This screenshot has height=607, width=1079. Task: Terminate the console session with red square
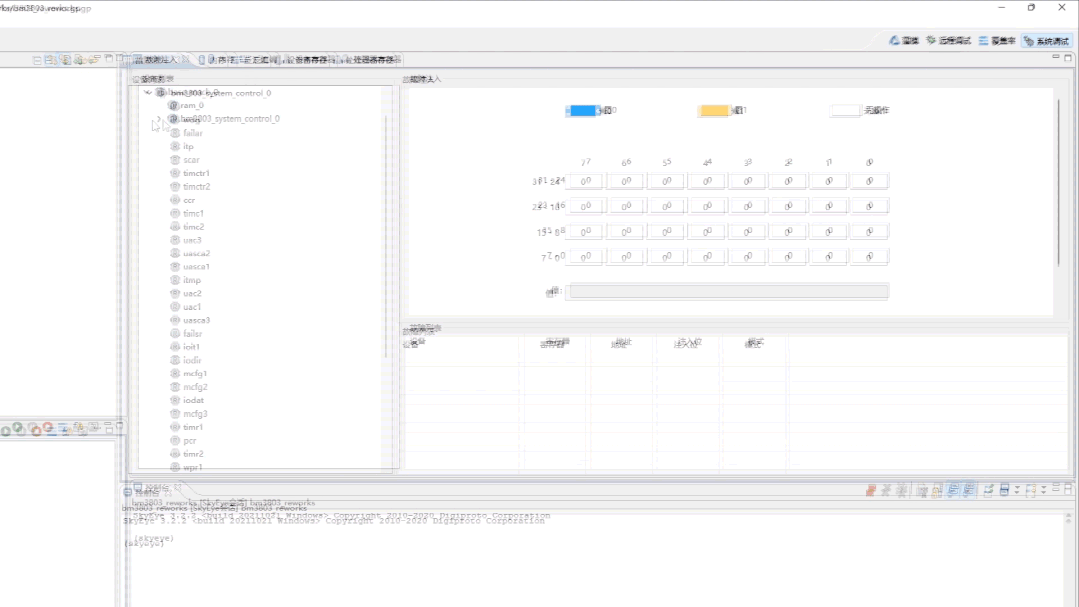tap(870, 490)
